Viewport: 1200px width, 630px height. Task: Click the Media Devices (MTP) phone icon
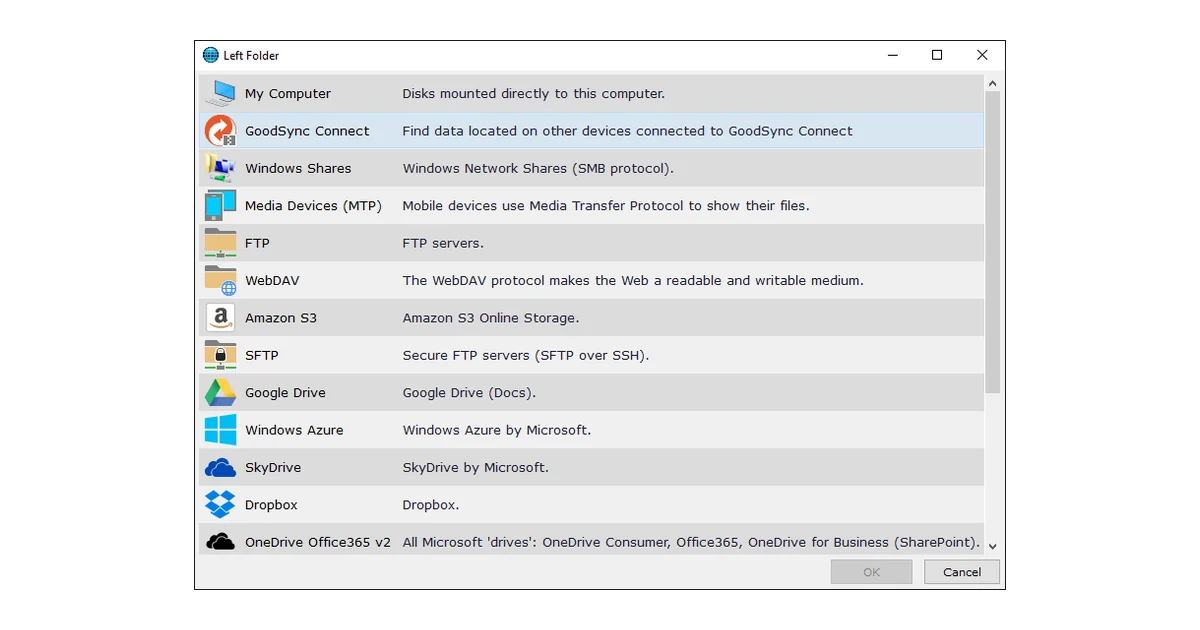tap(220, 205)
